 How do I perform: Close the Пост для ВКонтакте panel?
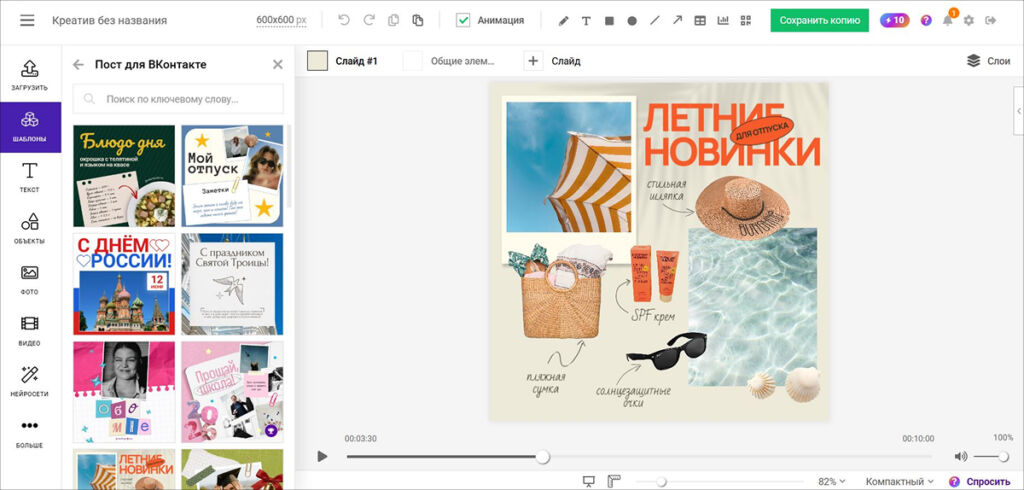pyautogui.click(x=278, y=65)
